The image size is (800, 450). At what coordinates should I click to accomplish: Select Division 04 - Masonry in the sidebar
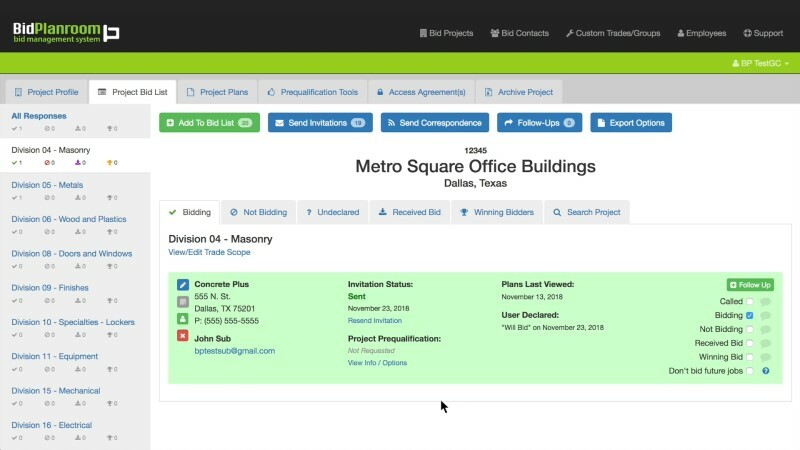point(51,150)
